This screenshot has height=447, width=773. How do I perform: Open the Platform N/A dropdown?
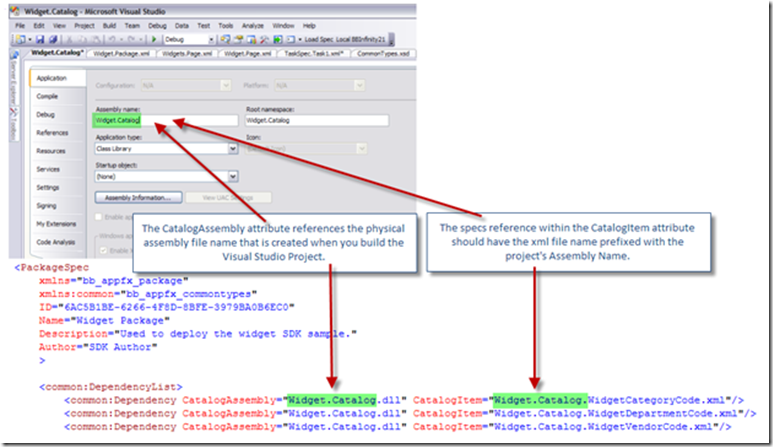point(319,85)
